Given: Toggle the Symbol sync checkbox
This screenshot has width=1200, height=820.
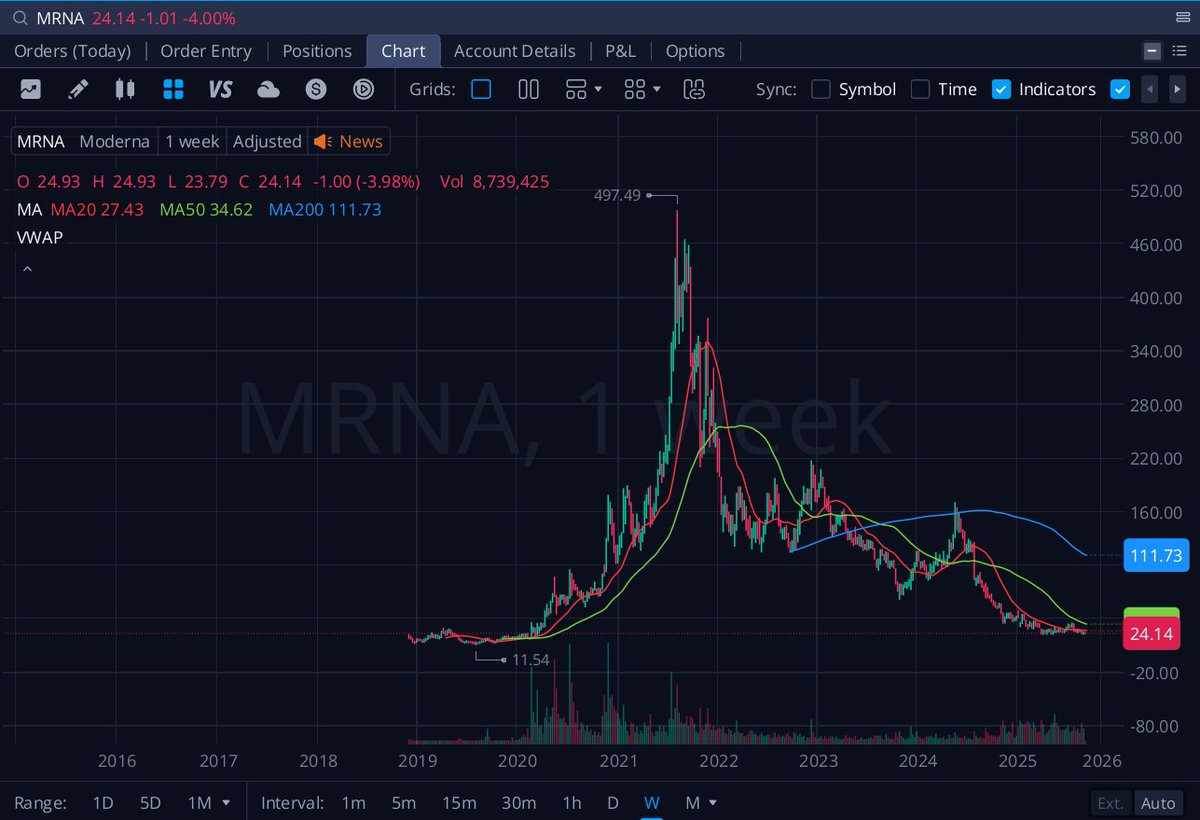Looking at the screenshot, I should click(821, 89).
